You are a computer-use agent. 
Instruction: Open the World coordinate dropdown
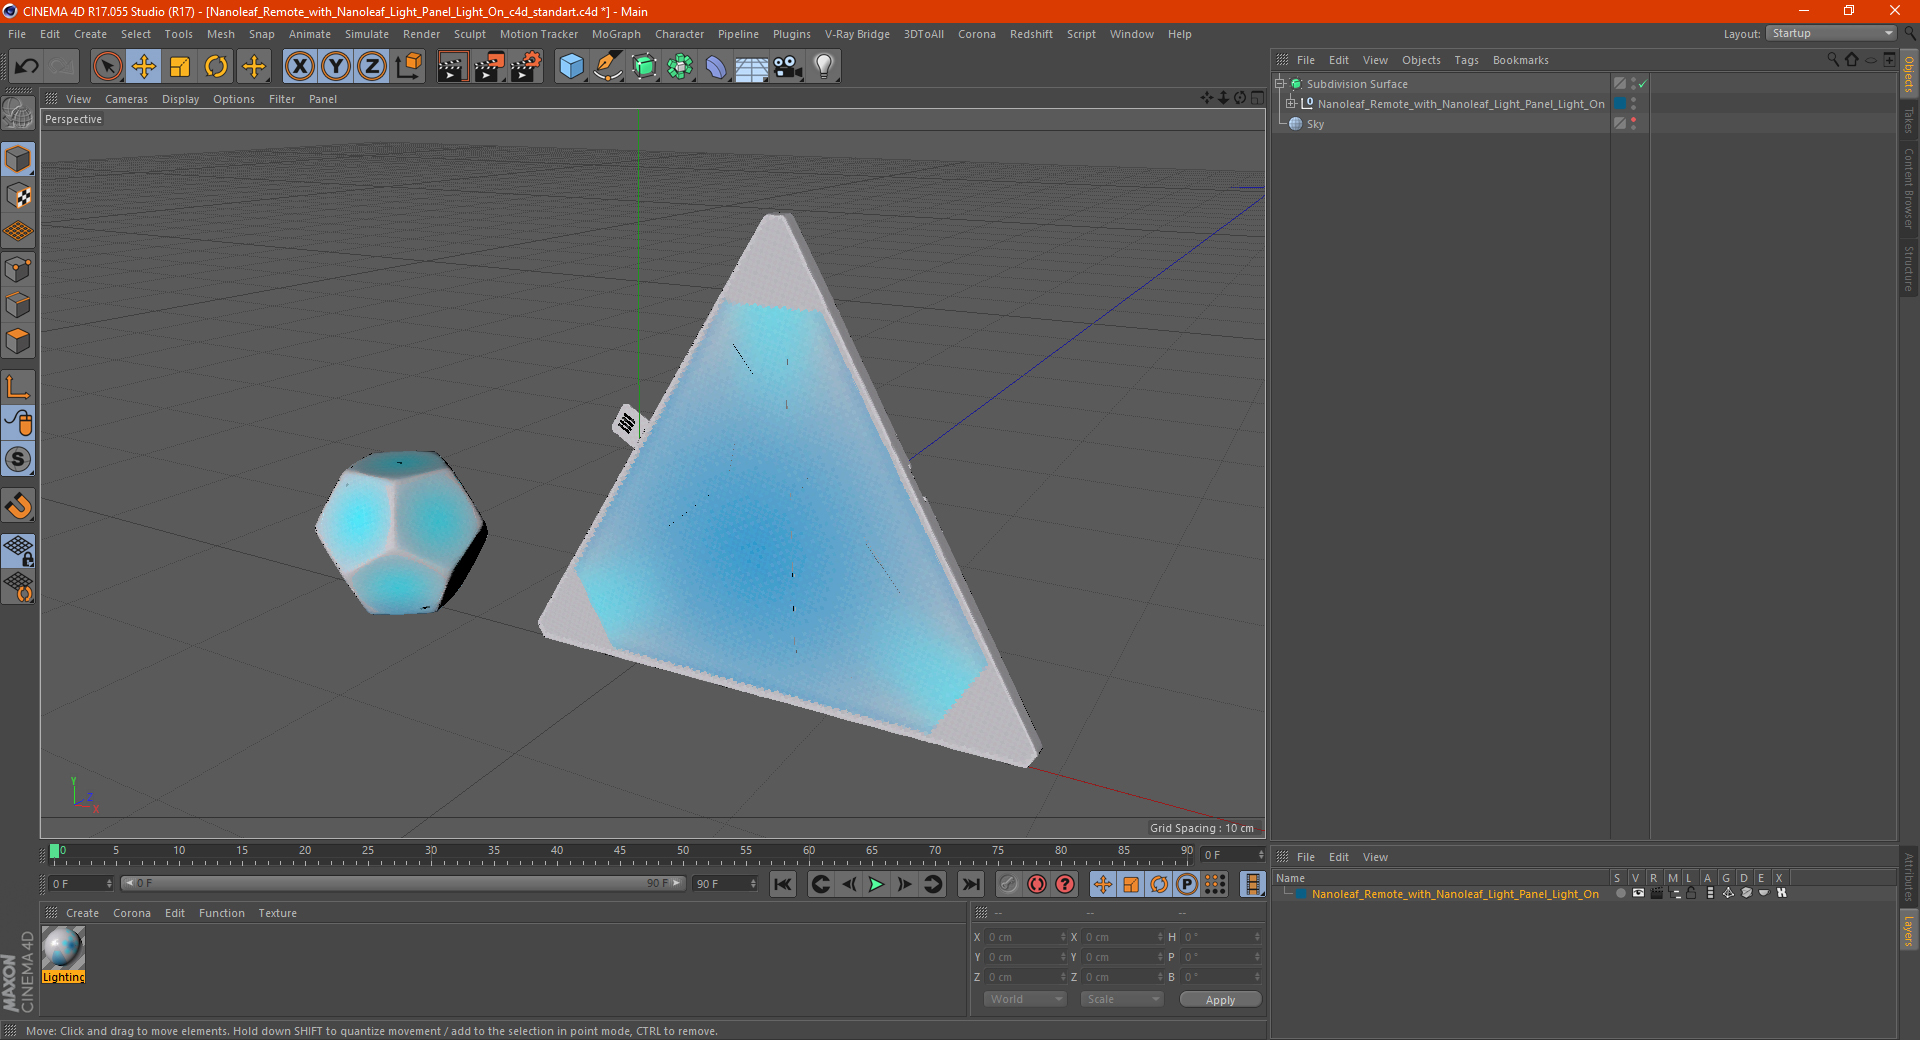(1025, 999)
